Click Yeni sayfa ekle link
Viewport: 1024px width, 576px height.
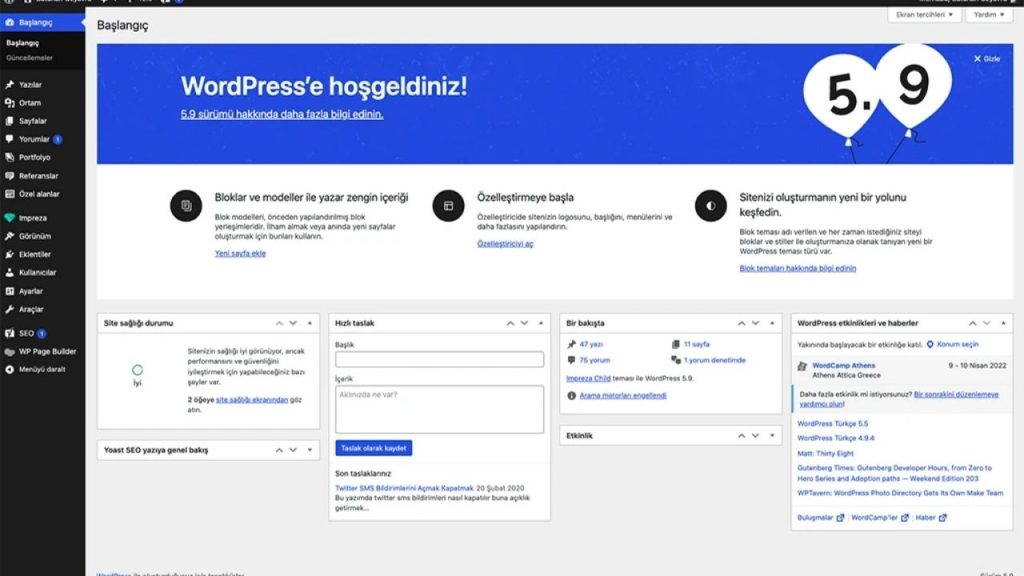click(240, 253)
